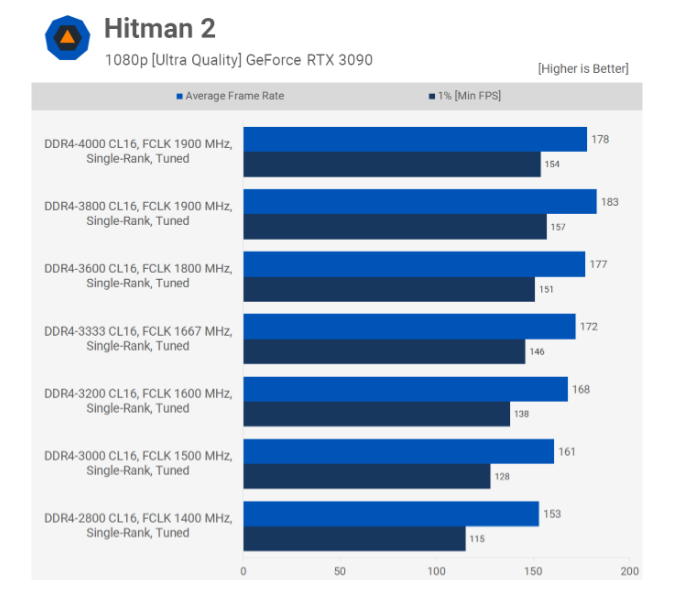Click the '1080p [Ultra Quality] GeForce RTX 3090' subtitle
This screenshot has width=675, height=589.
(x=239, y=60)
